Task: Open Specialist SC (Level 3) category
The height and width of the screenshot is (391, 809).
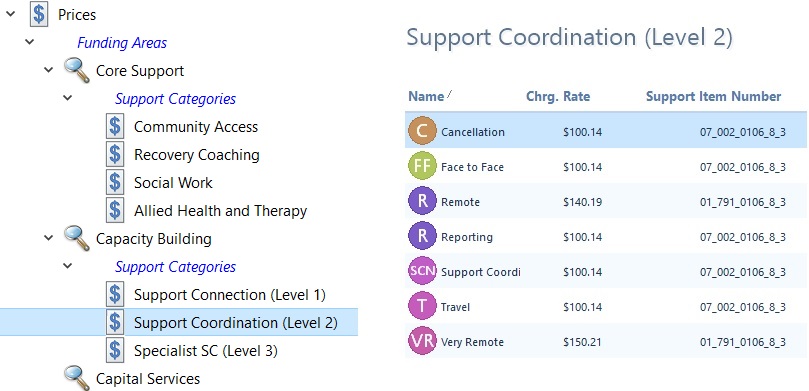Action: pos(206,351)
